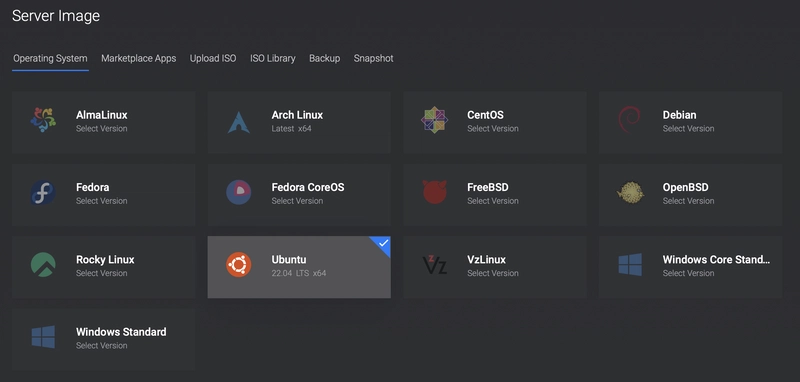Open the Snapshot tab
The height and width of the screenshot is (382, 800).
373,58
